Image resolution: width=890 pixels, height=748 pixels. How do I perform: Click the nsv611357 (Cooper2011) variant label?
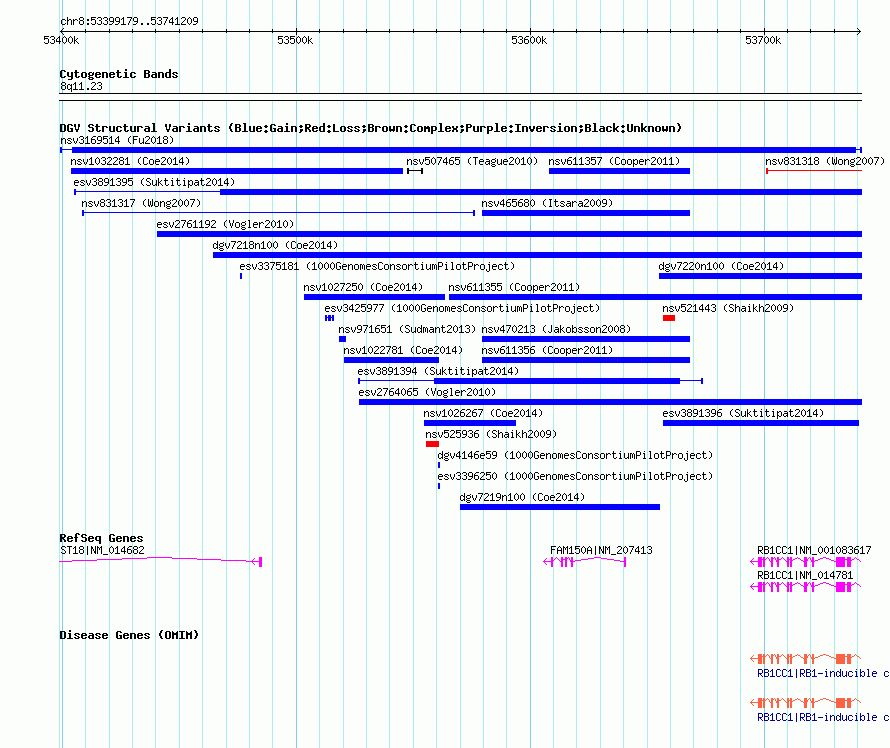614,161
